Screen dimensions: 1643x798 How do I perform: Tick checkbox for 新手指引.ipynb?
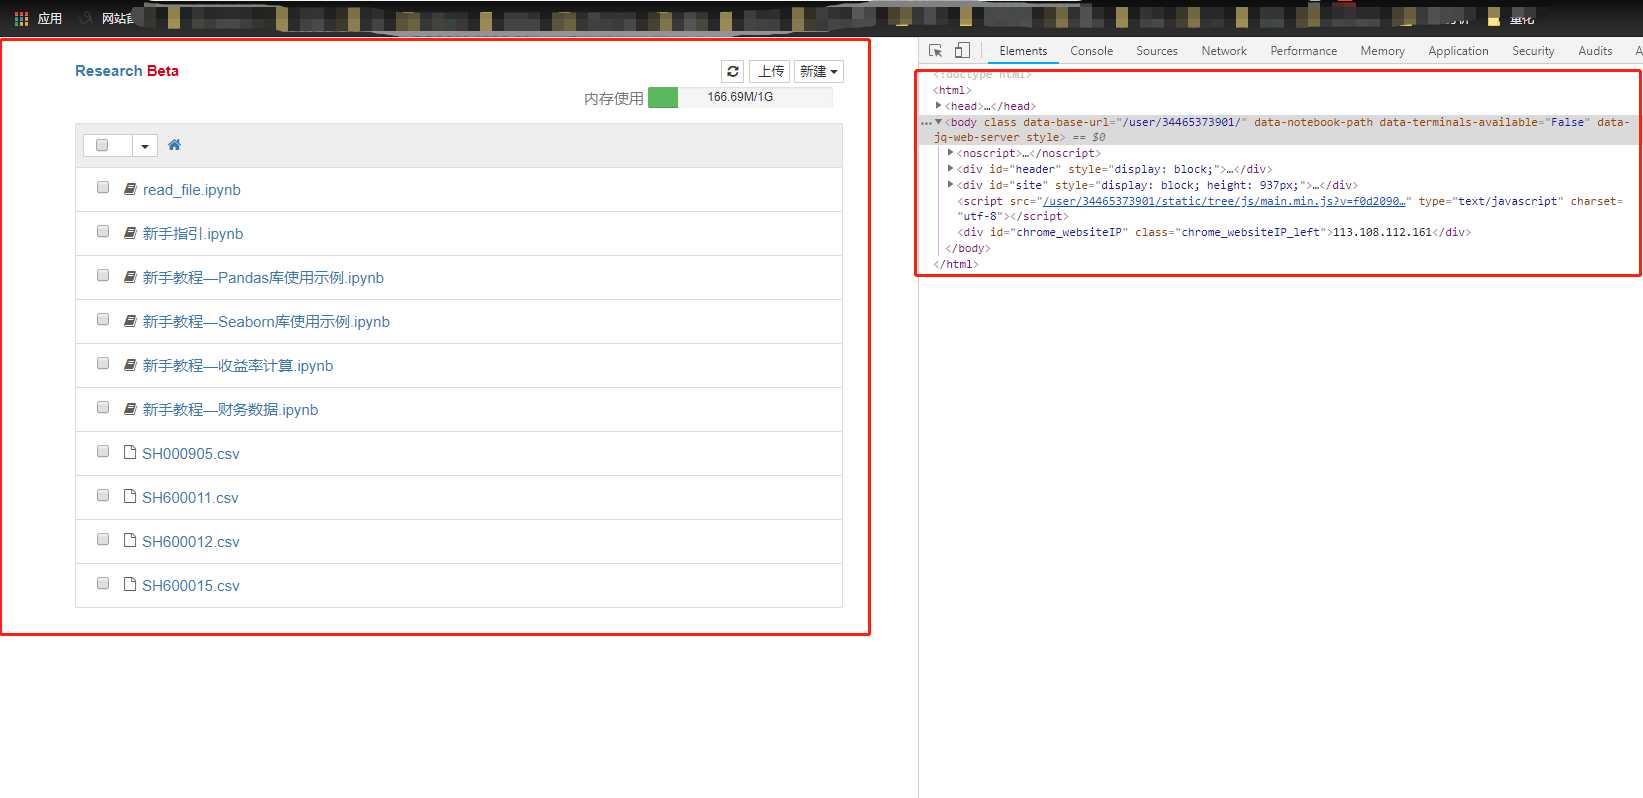[x=103, y=231]
